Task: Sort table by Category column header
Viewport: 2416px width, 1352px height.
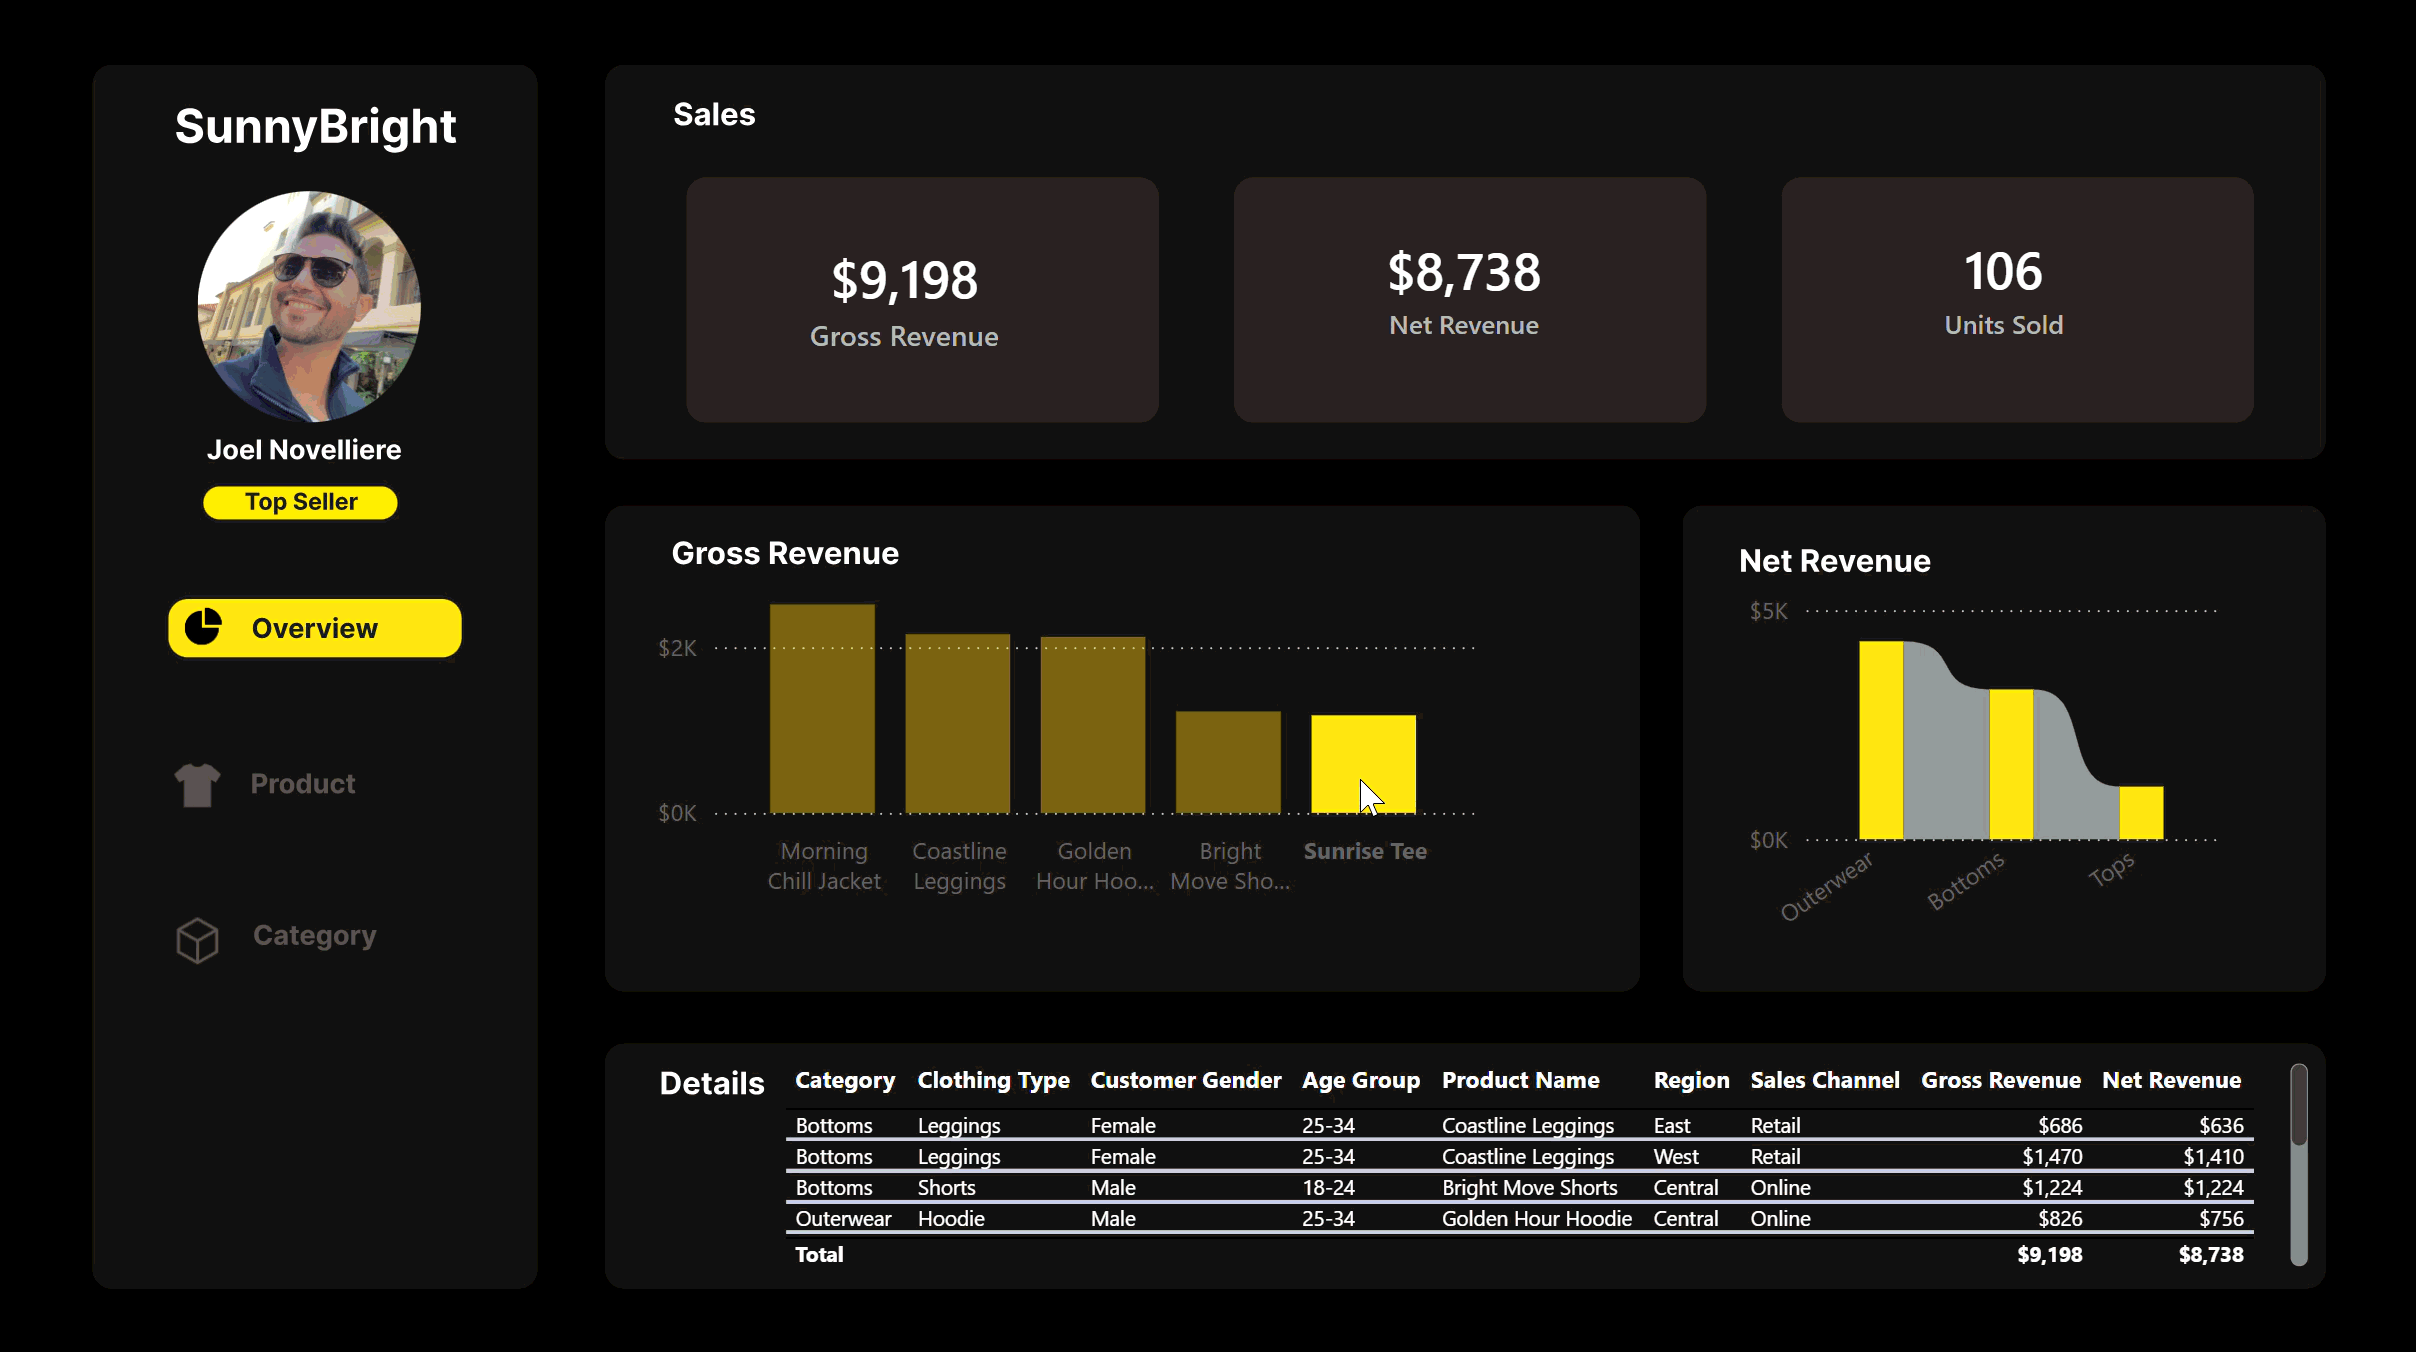Action: [844, 1081]
